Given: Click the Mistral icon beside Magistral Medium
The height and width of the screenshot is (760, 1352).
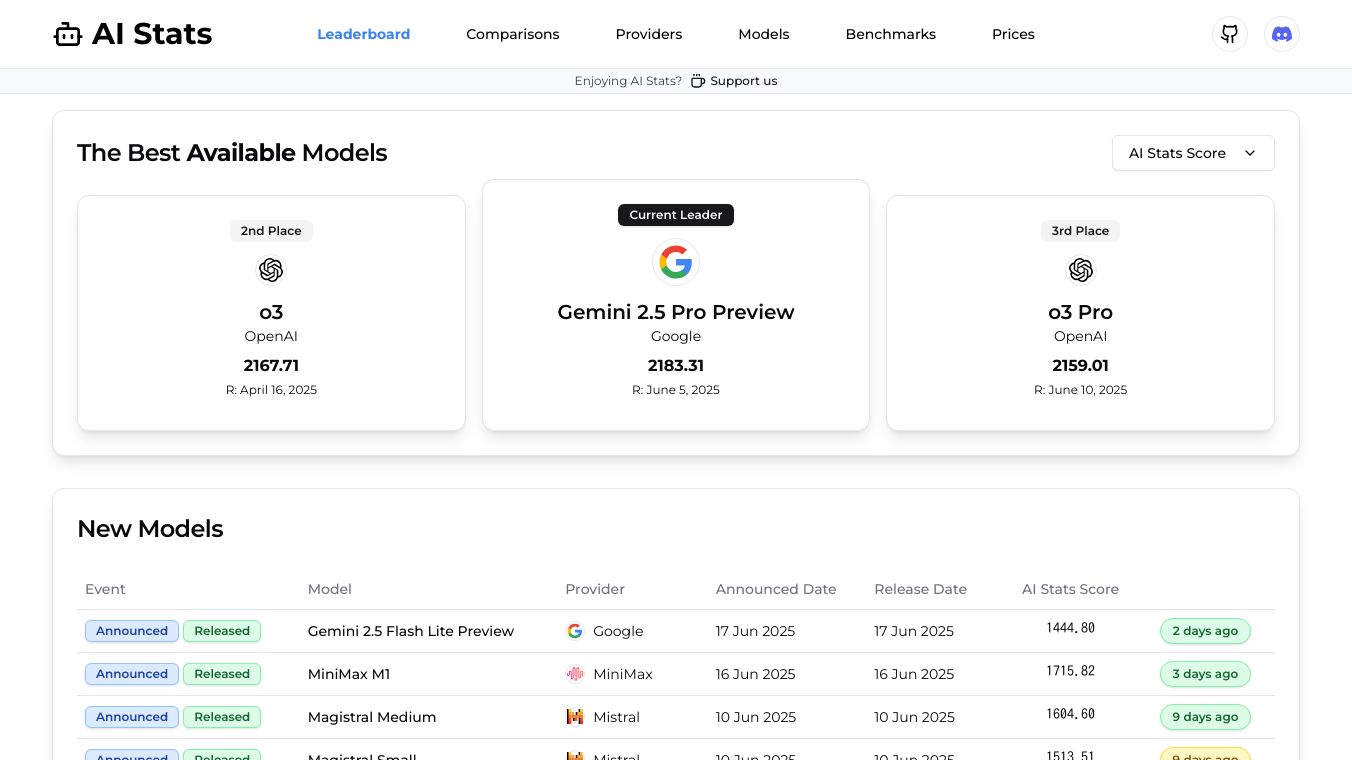Looking at the screenshot, I should [575, 717].
